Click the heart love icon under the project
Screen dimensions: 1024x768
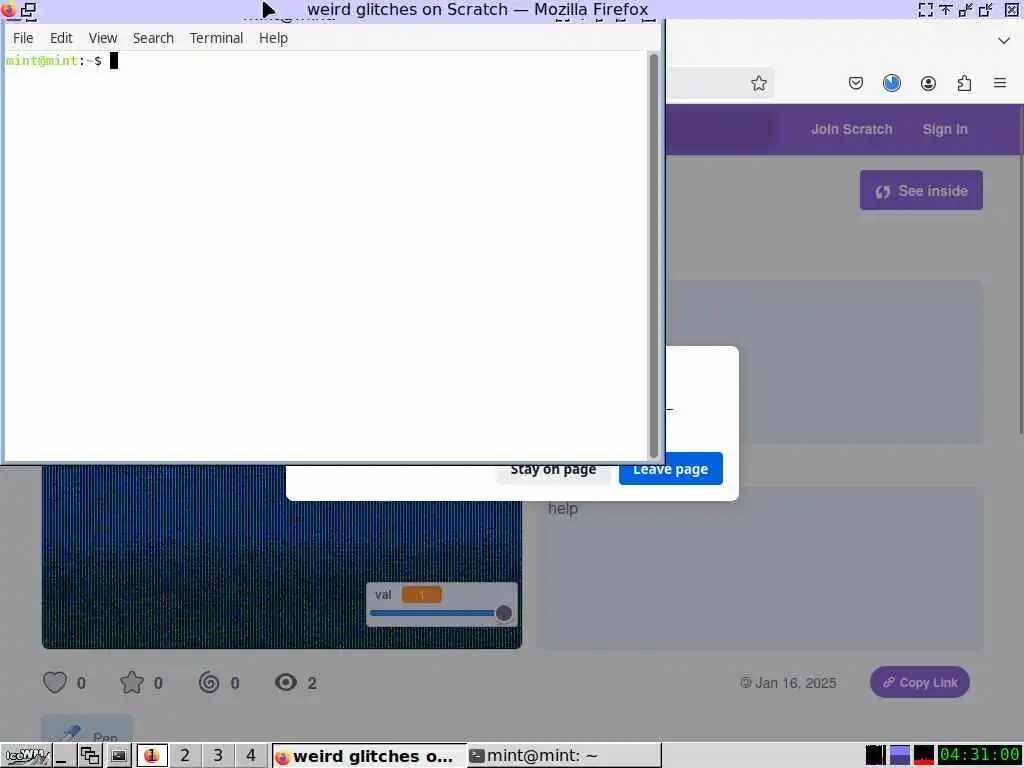click(x=55, y=682)
